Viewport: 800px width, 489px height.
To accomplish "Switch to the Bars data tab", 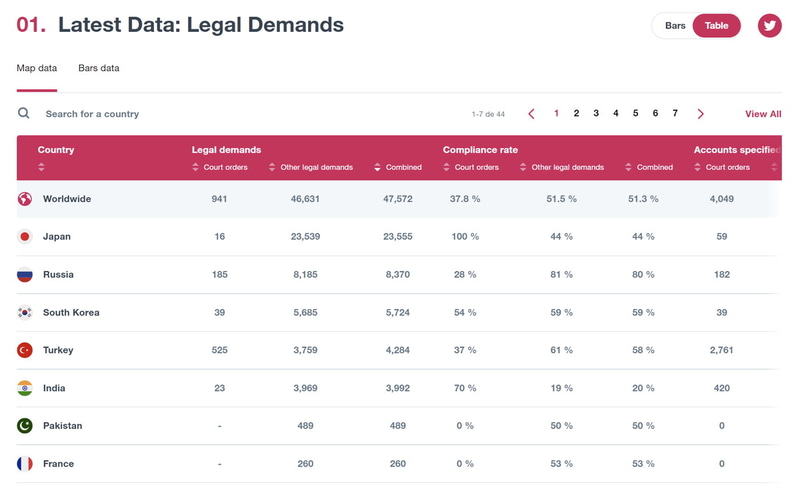I will [x=99, y=68].
